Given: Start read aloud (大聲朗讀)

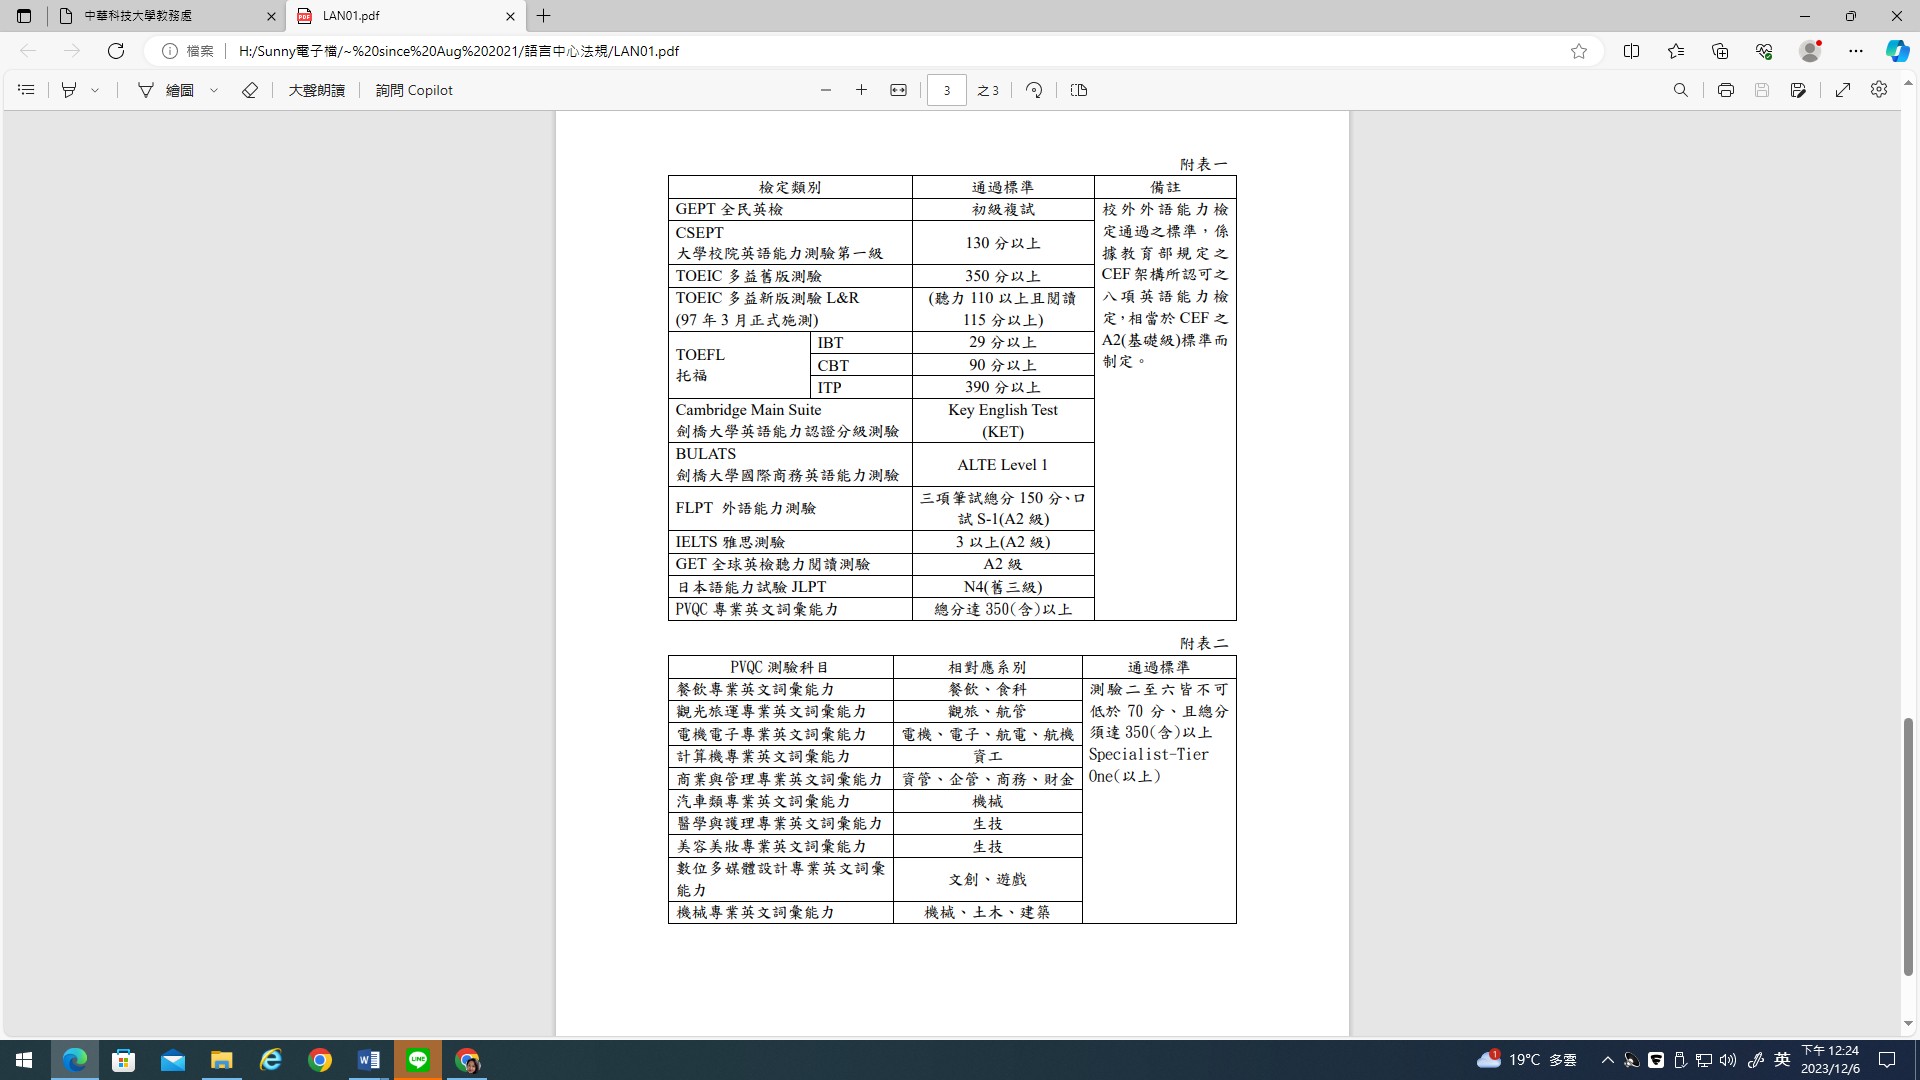Looking at the screenshot, I should point(316,90).
